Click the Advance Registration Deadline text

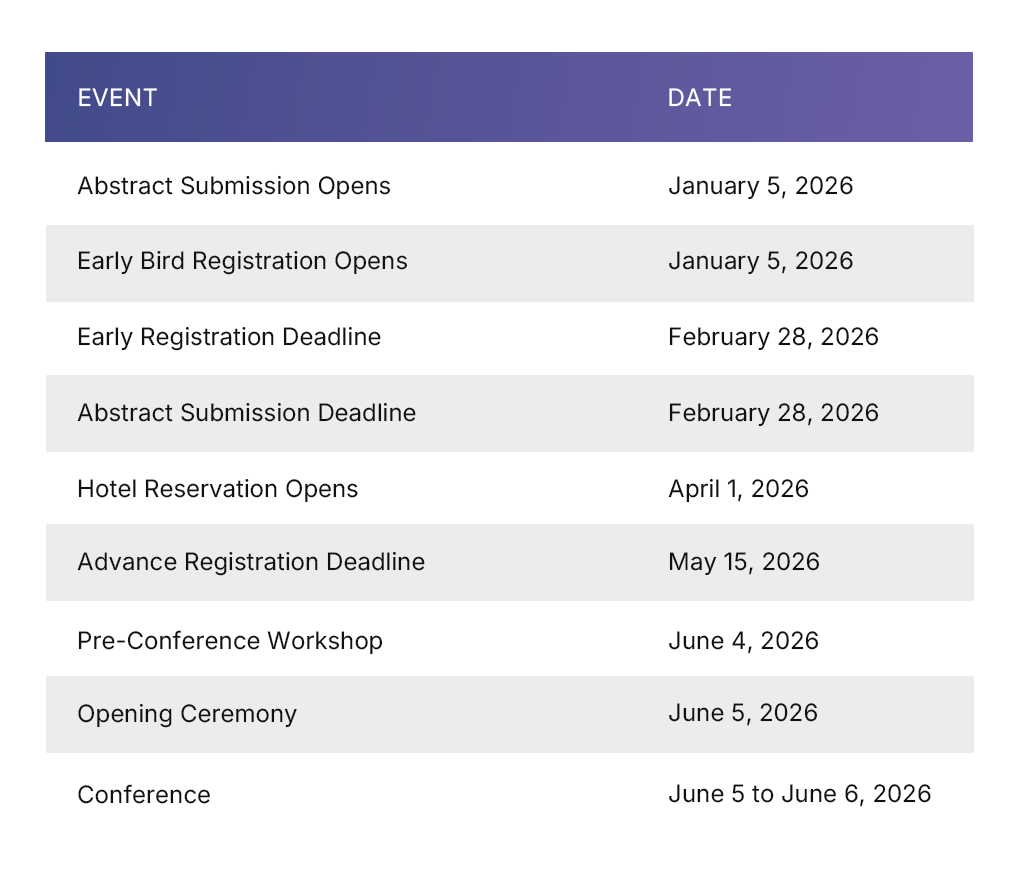(251, 562)
